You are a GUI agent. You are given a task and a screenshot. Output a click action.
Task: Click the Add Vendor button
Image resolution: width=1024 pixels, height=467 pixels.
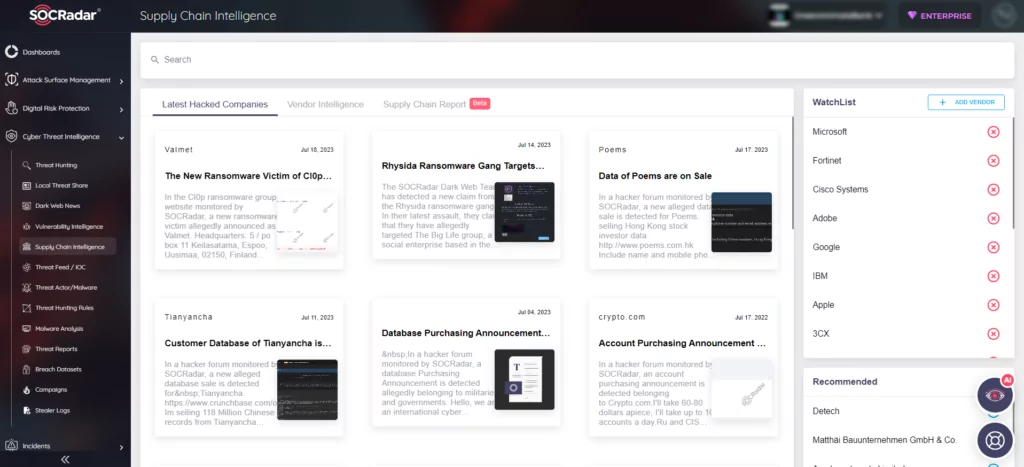point(966,102)
